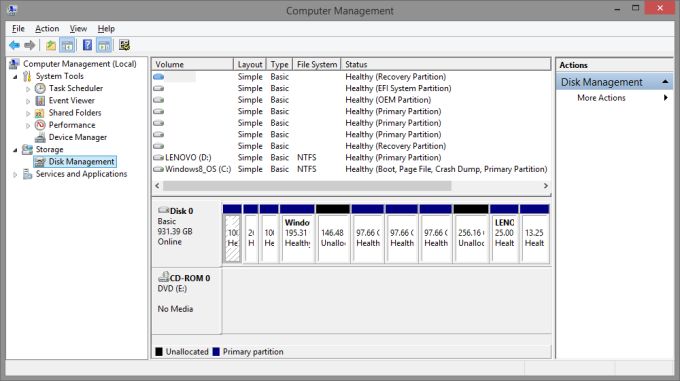The width and height of the screenshot is (680, 381).
Task: Toggle the Show/Hide Console Tree icon
Action: pos(67,45)
